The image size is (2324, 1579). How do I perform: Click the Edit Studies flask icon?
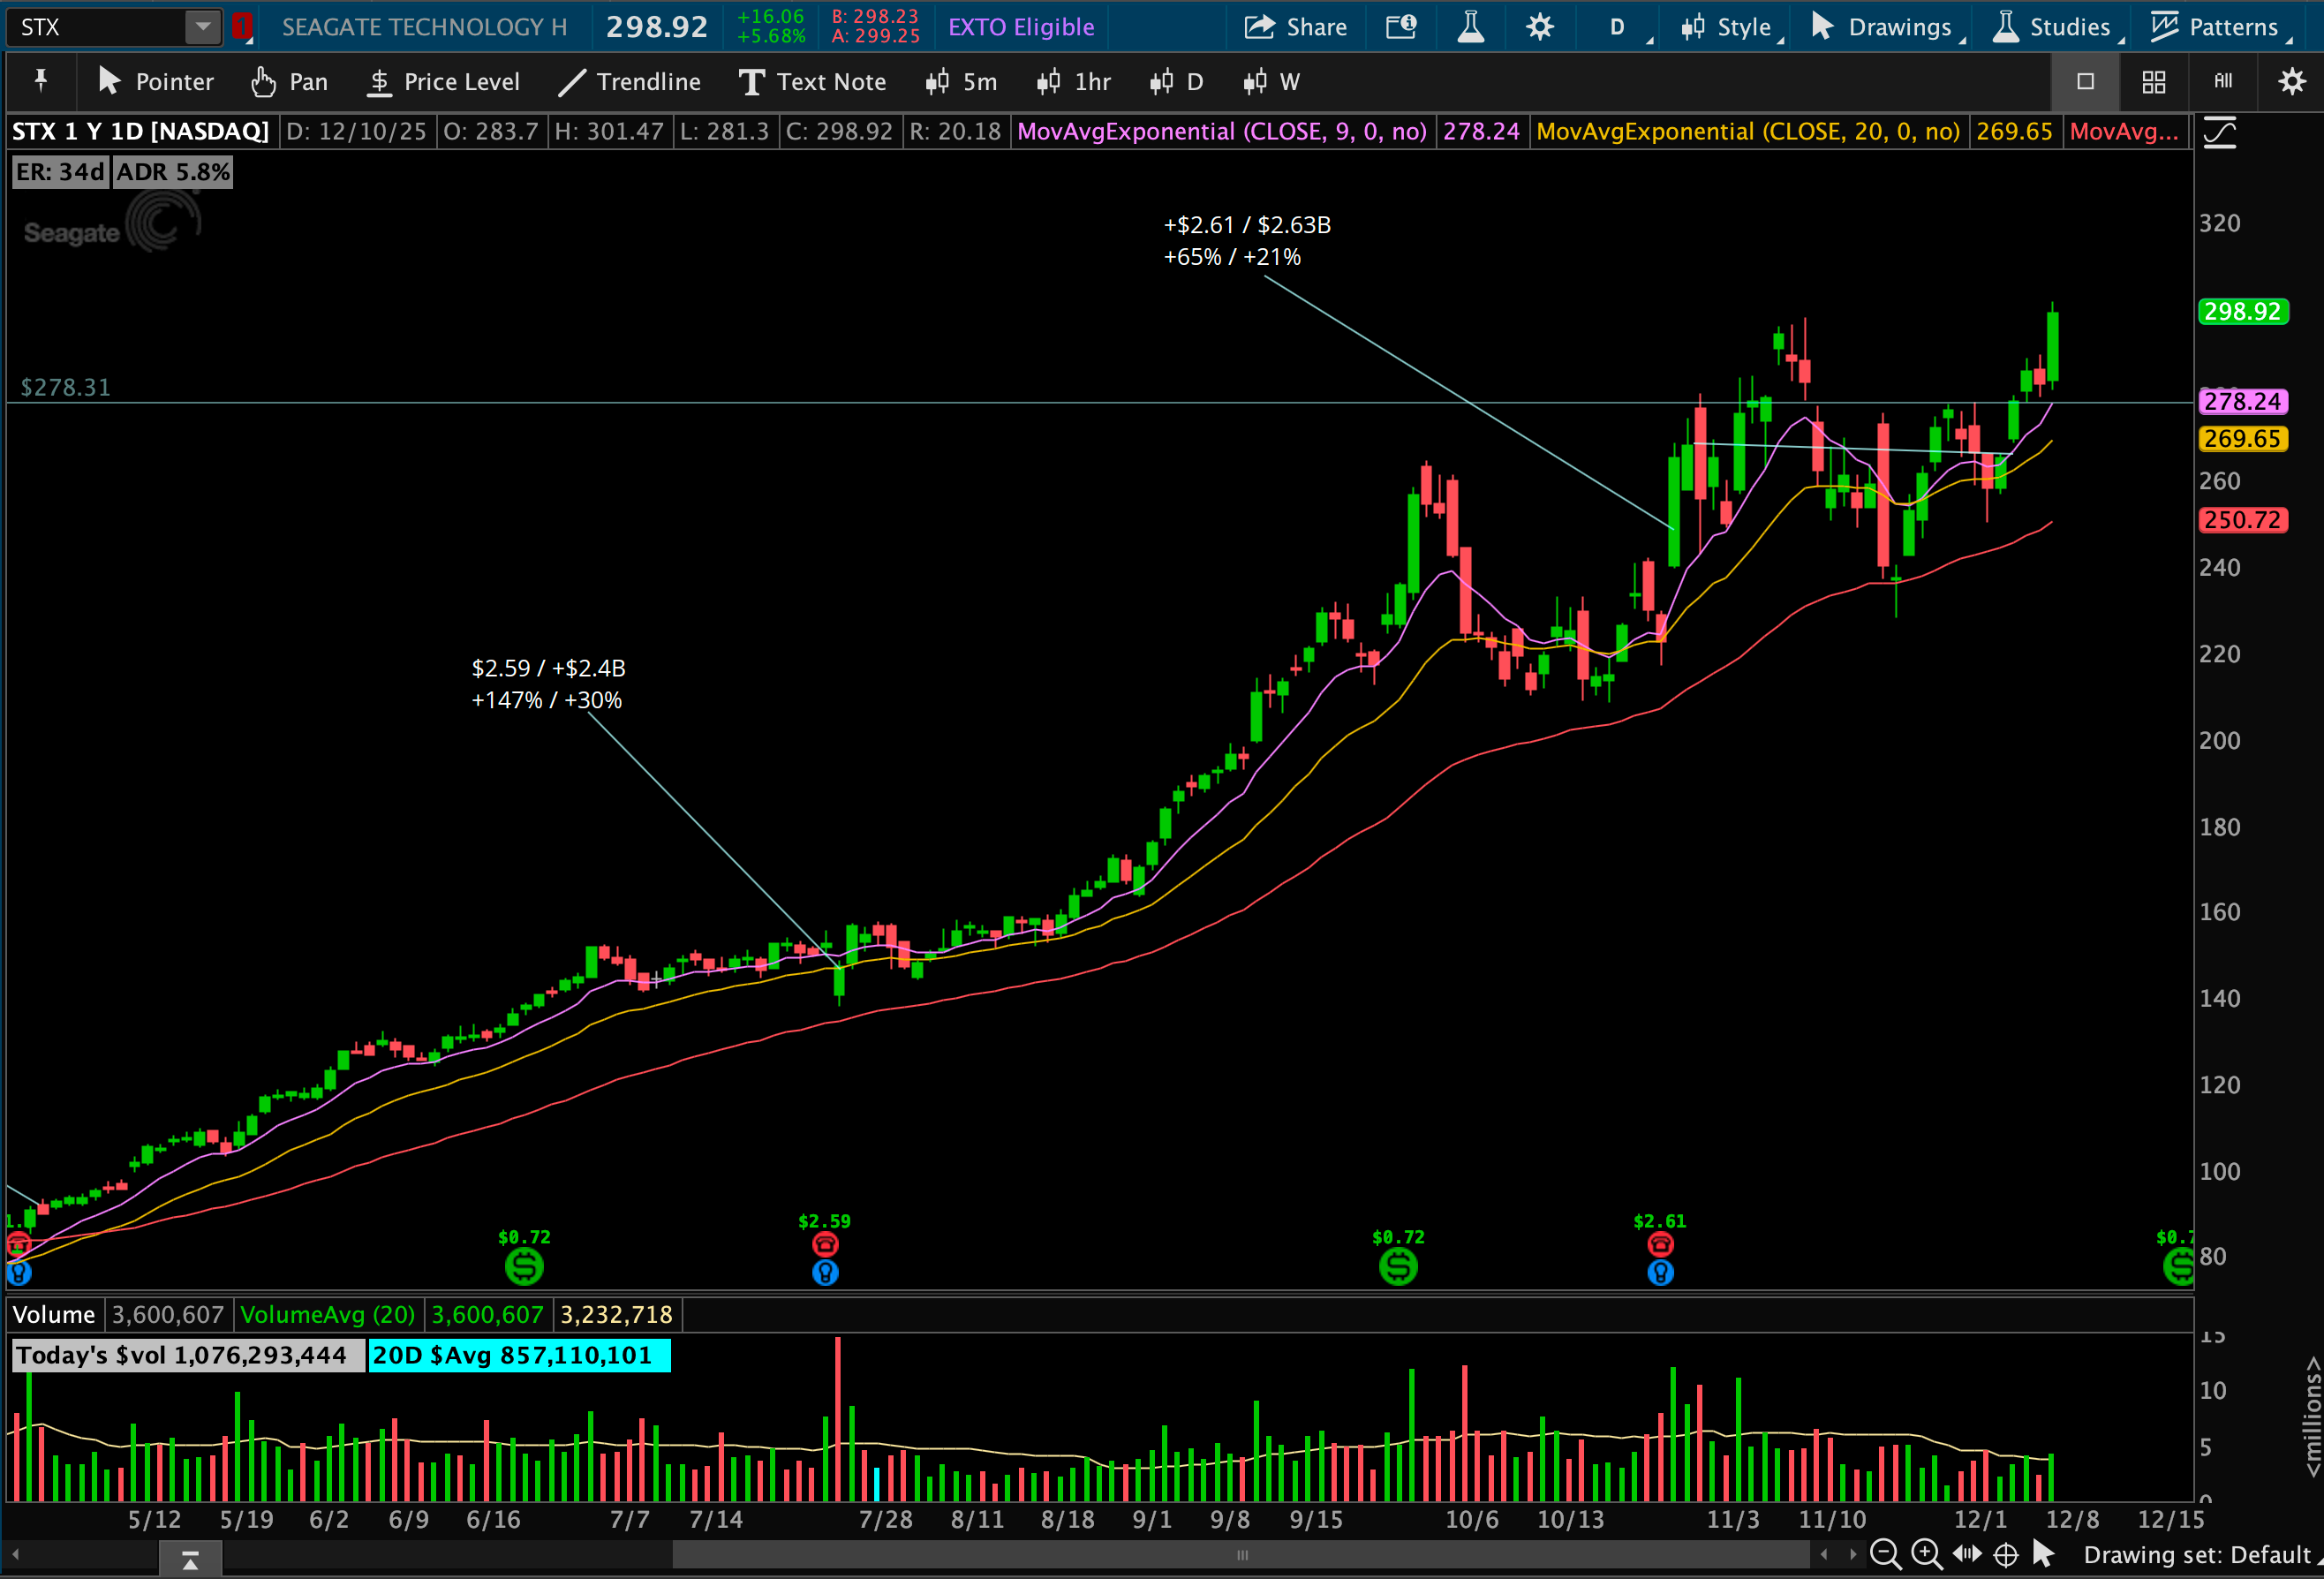click(1470, 27)
